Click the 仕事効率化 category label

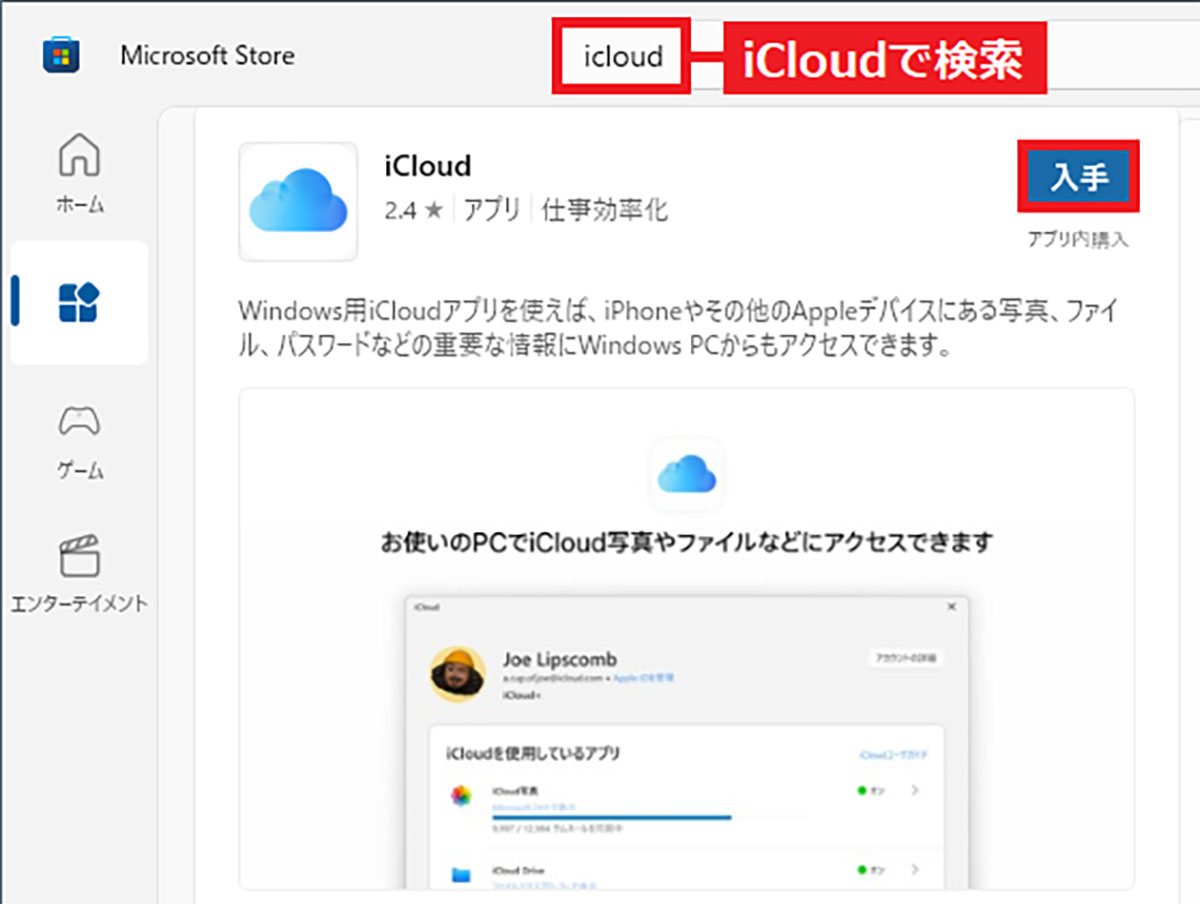click(x=604, y=210)
